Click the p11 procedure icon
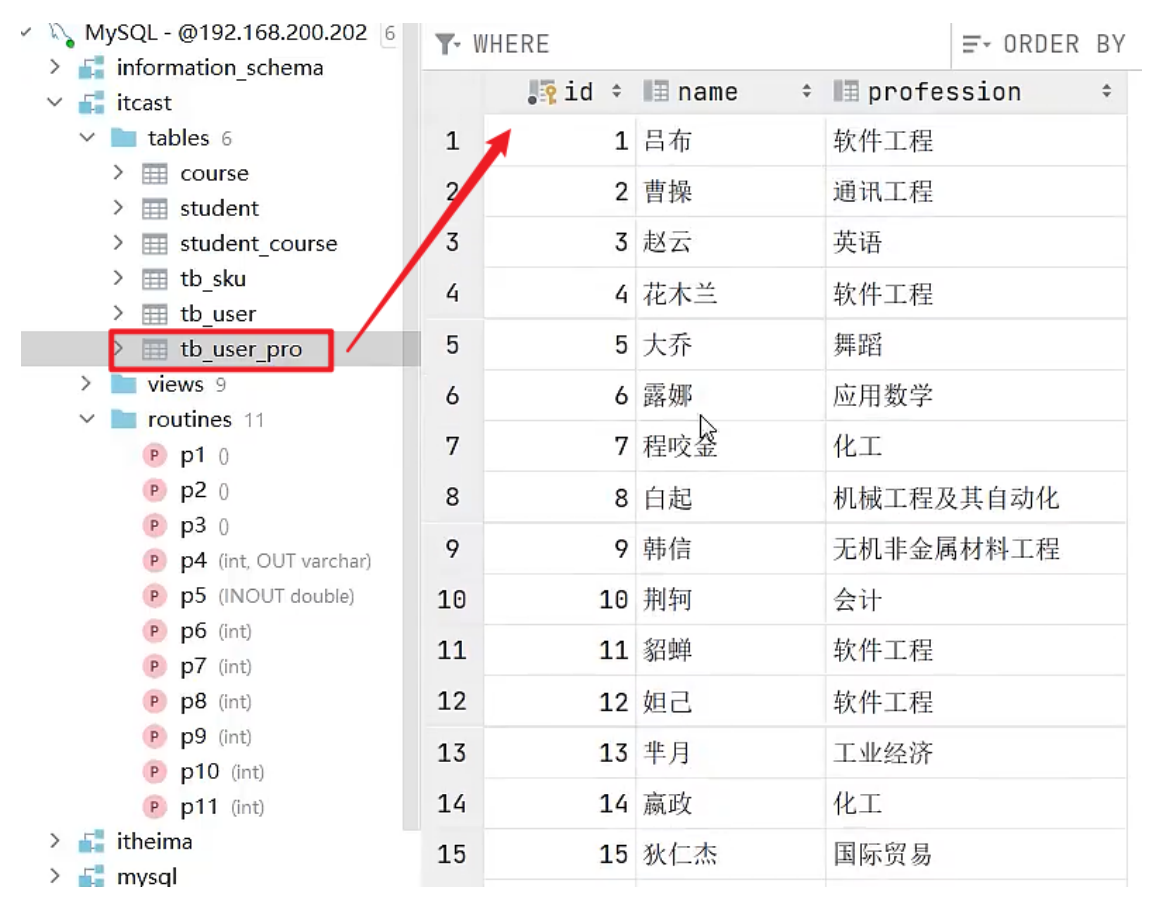 click(x=154, y=807)
